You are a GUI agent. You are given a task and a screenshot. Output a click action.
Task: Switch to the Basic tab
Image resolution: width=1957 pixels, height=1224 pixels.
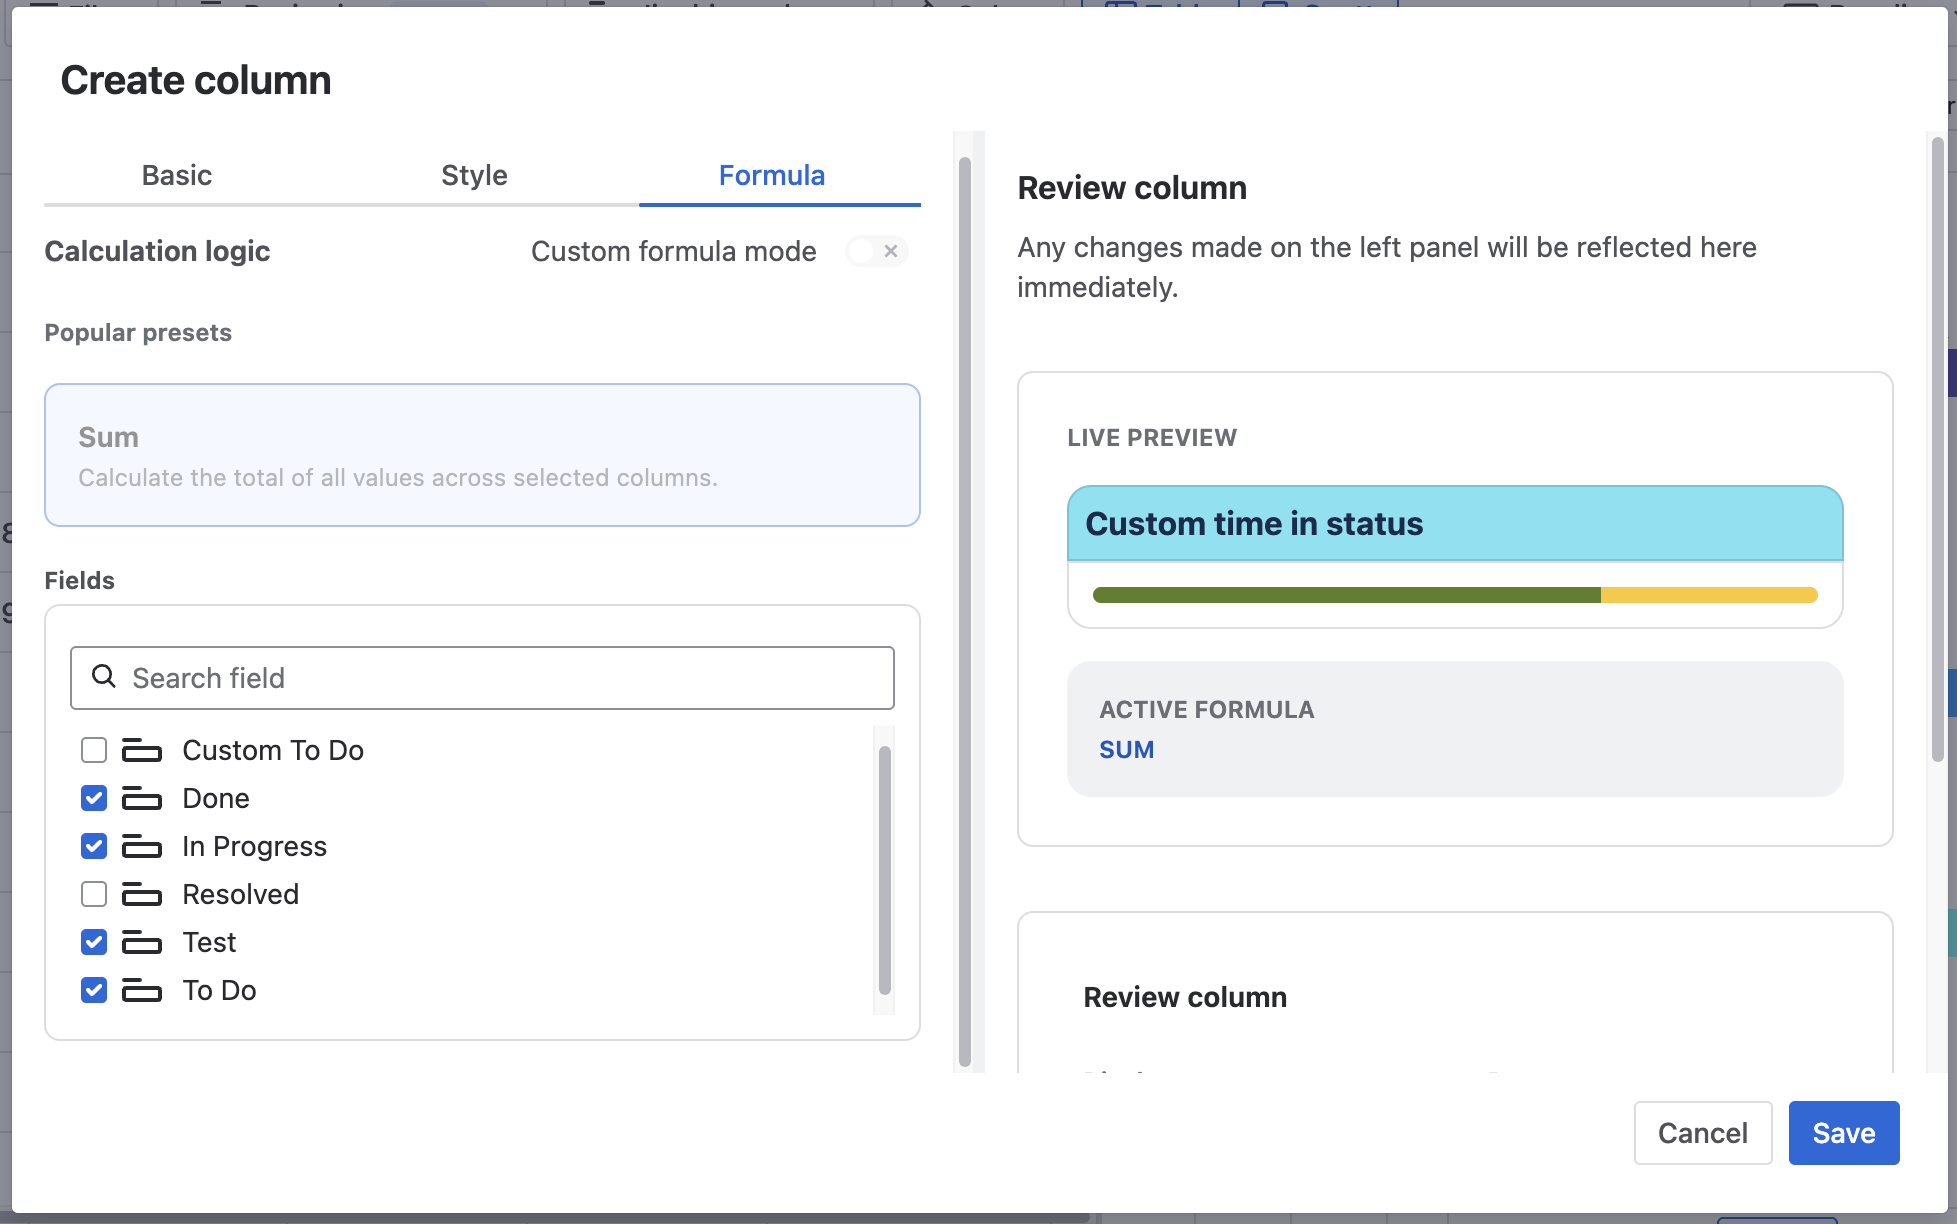[176, 175]
